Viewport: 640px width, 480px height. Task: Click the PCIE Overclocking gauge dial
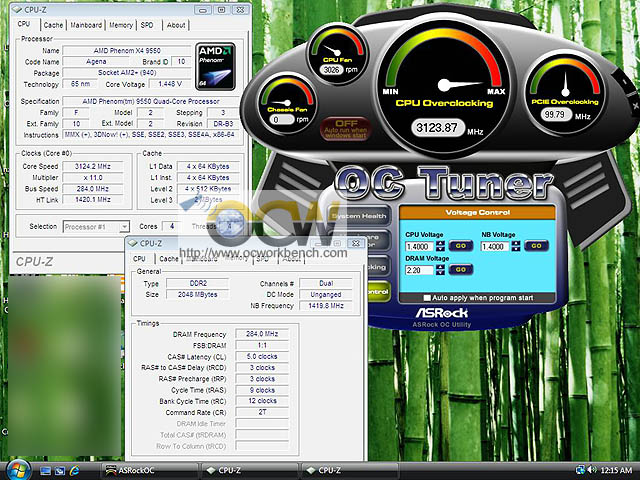point(565,92)
